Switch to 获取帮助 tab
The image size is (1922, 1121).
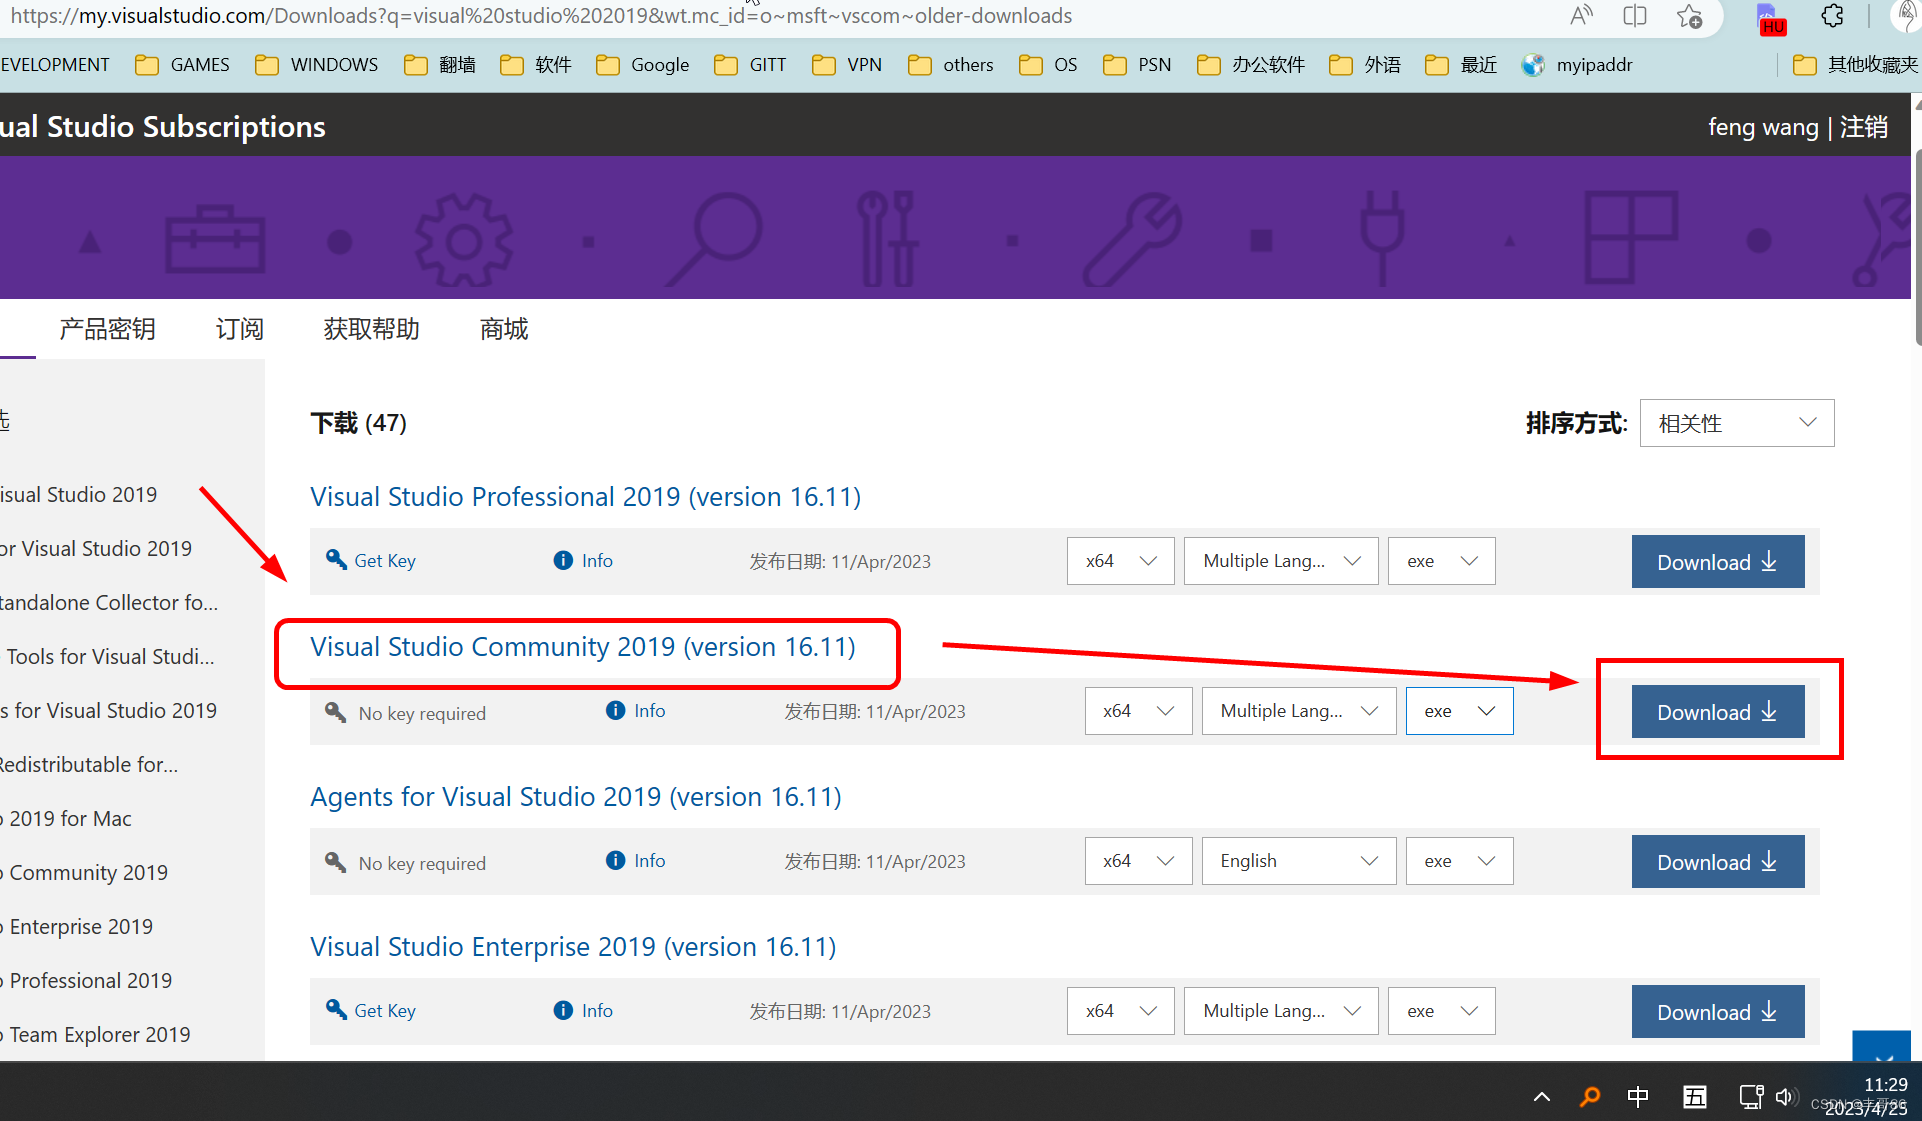click(371, 329)
